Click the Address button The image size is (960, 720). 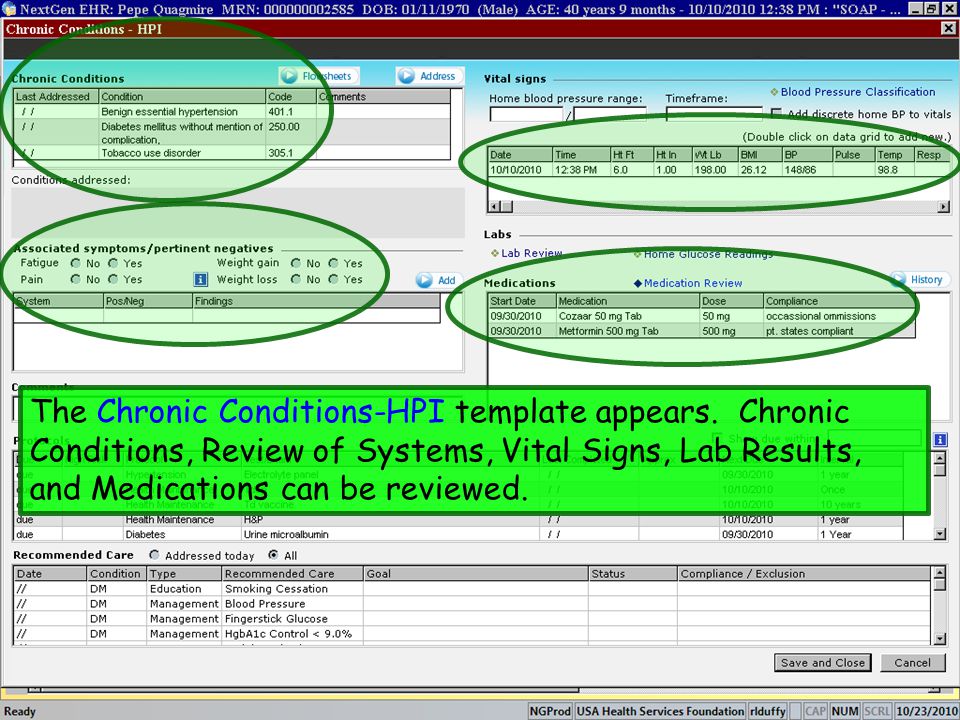430,76
